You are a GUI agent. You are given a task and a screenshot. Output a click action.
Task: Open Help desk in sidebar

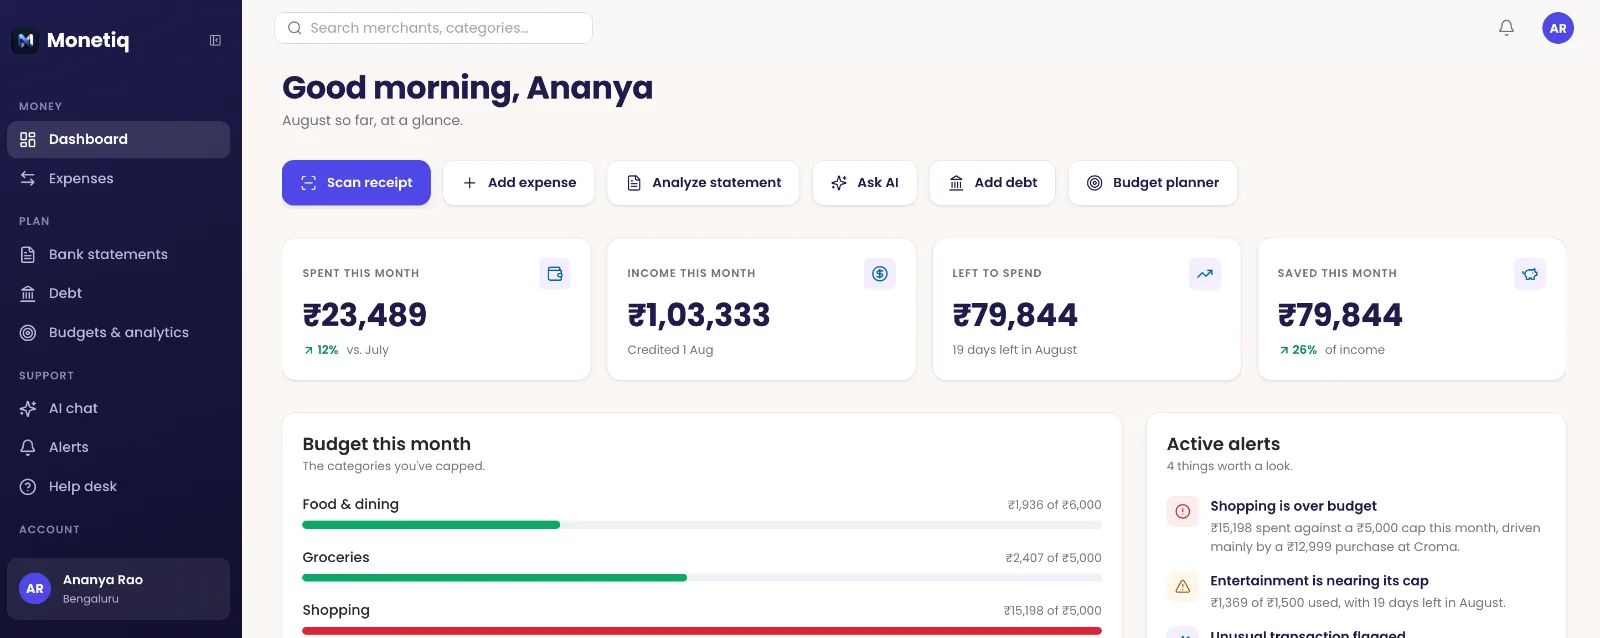pyautogui.click(x=118, y=486)
